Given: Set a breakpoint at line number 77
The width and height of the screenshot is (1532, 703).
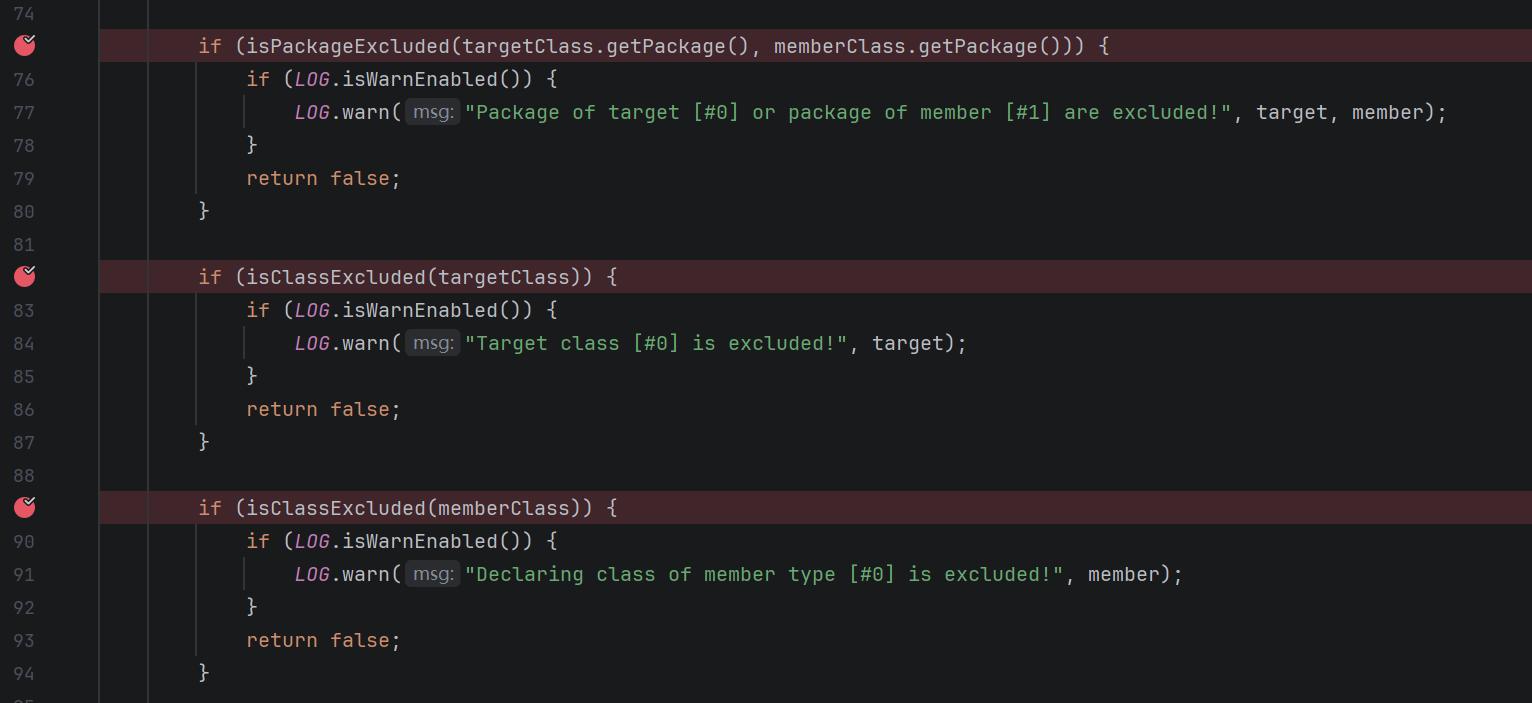Looking at the screenshot, I should coord(24,112).
